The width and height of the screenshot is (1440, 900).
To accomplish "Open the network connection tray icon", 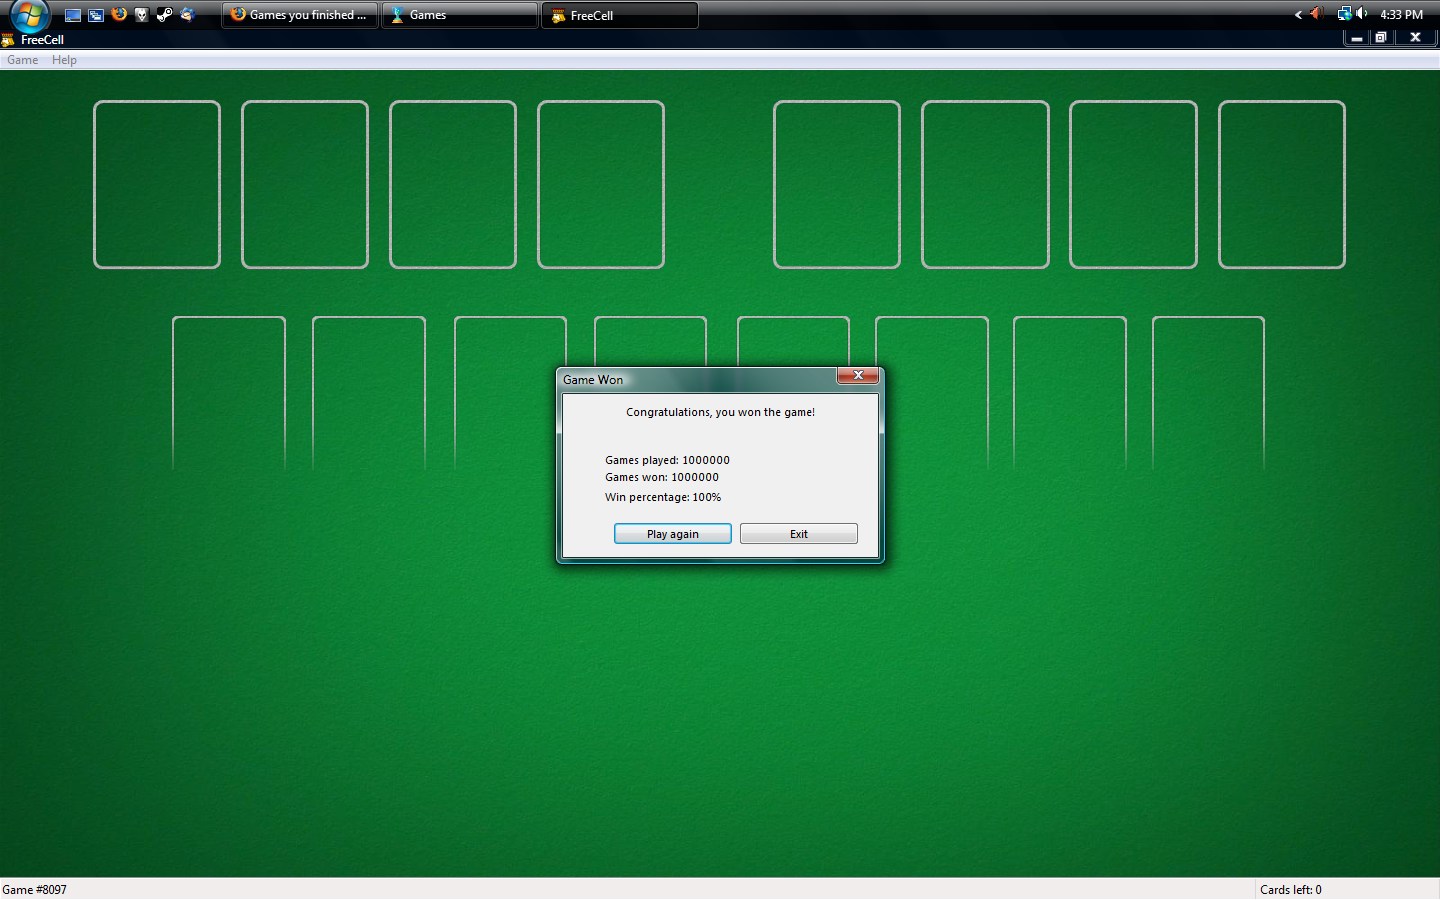I will tap(1344, 14).
